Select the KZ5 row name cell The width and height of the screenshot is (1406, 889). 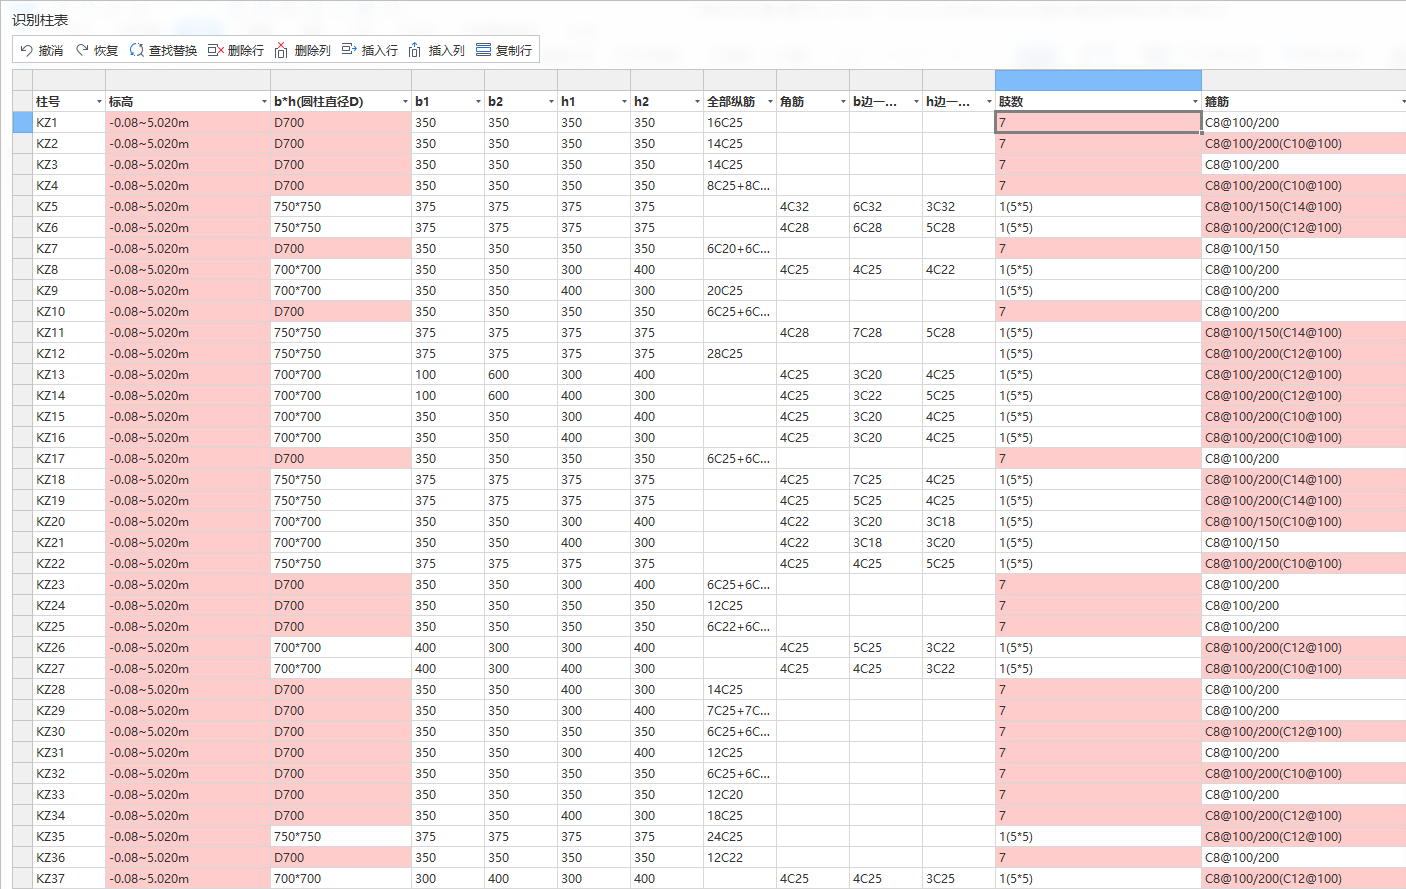tap(69, 207)
